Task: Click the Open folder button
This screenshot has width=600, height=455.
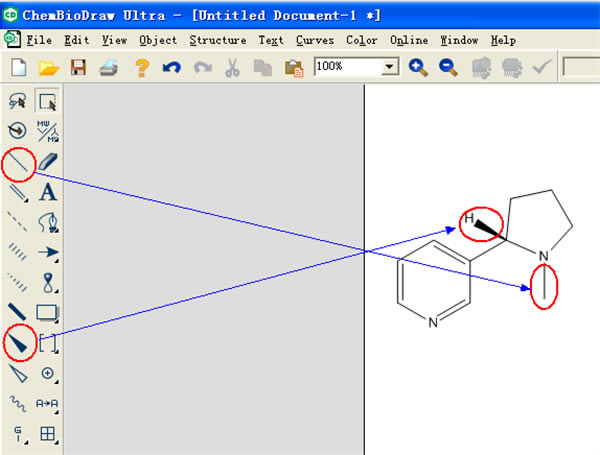Action: pos(48,67)
